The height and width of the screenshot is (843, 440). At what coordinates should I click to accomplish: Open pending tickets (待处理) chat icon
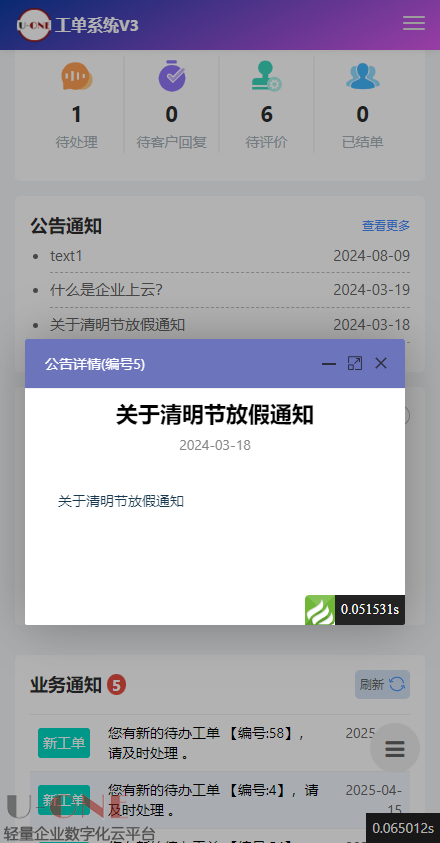click(76, 76)
